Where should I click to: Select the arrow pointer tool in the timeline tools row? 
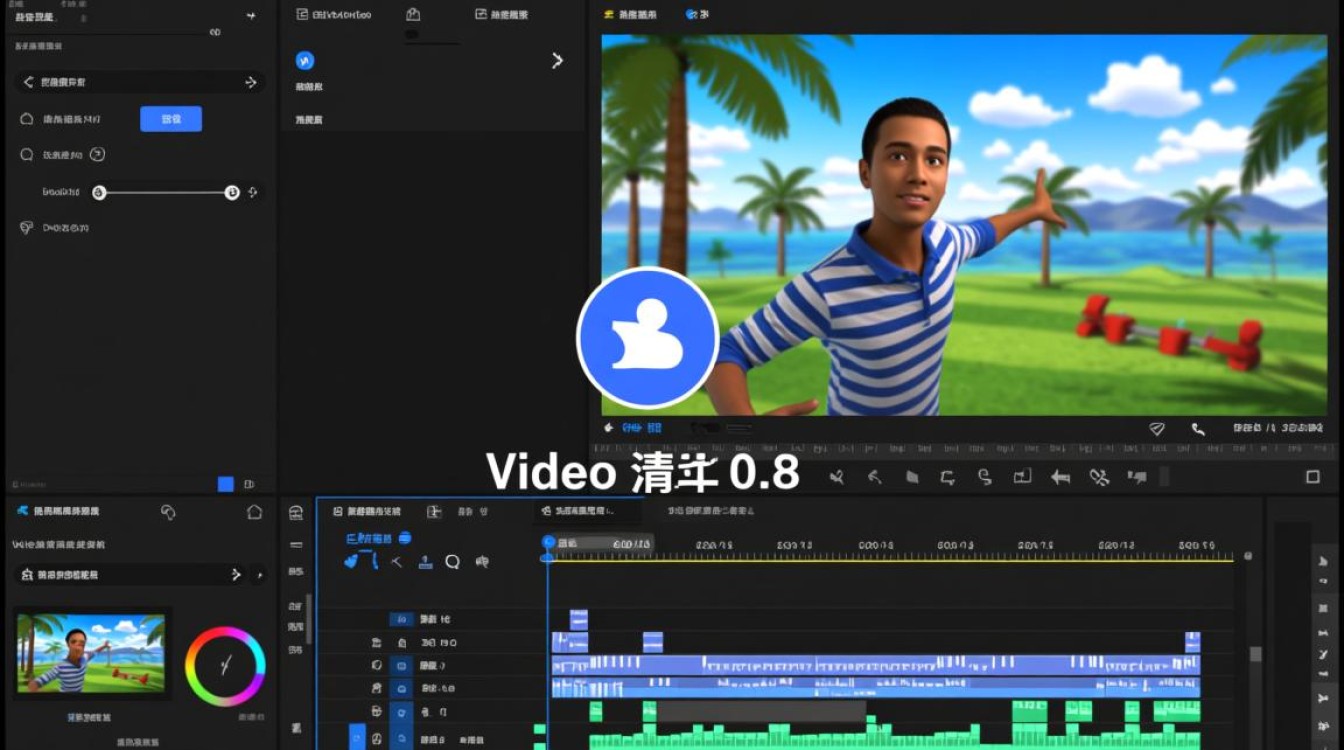coord(396,562)
